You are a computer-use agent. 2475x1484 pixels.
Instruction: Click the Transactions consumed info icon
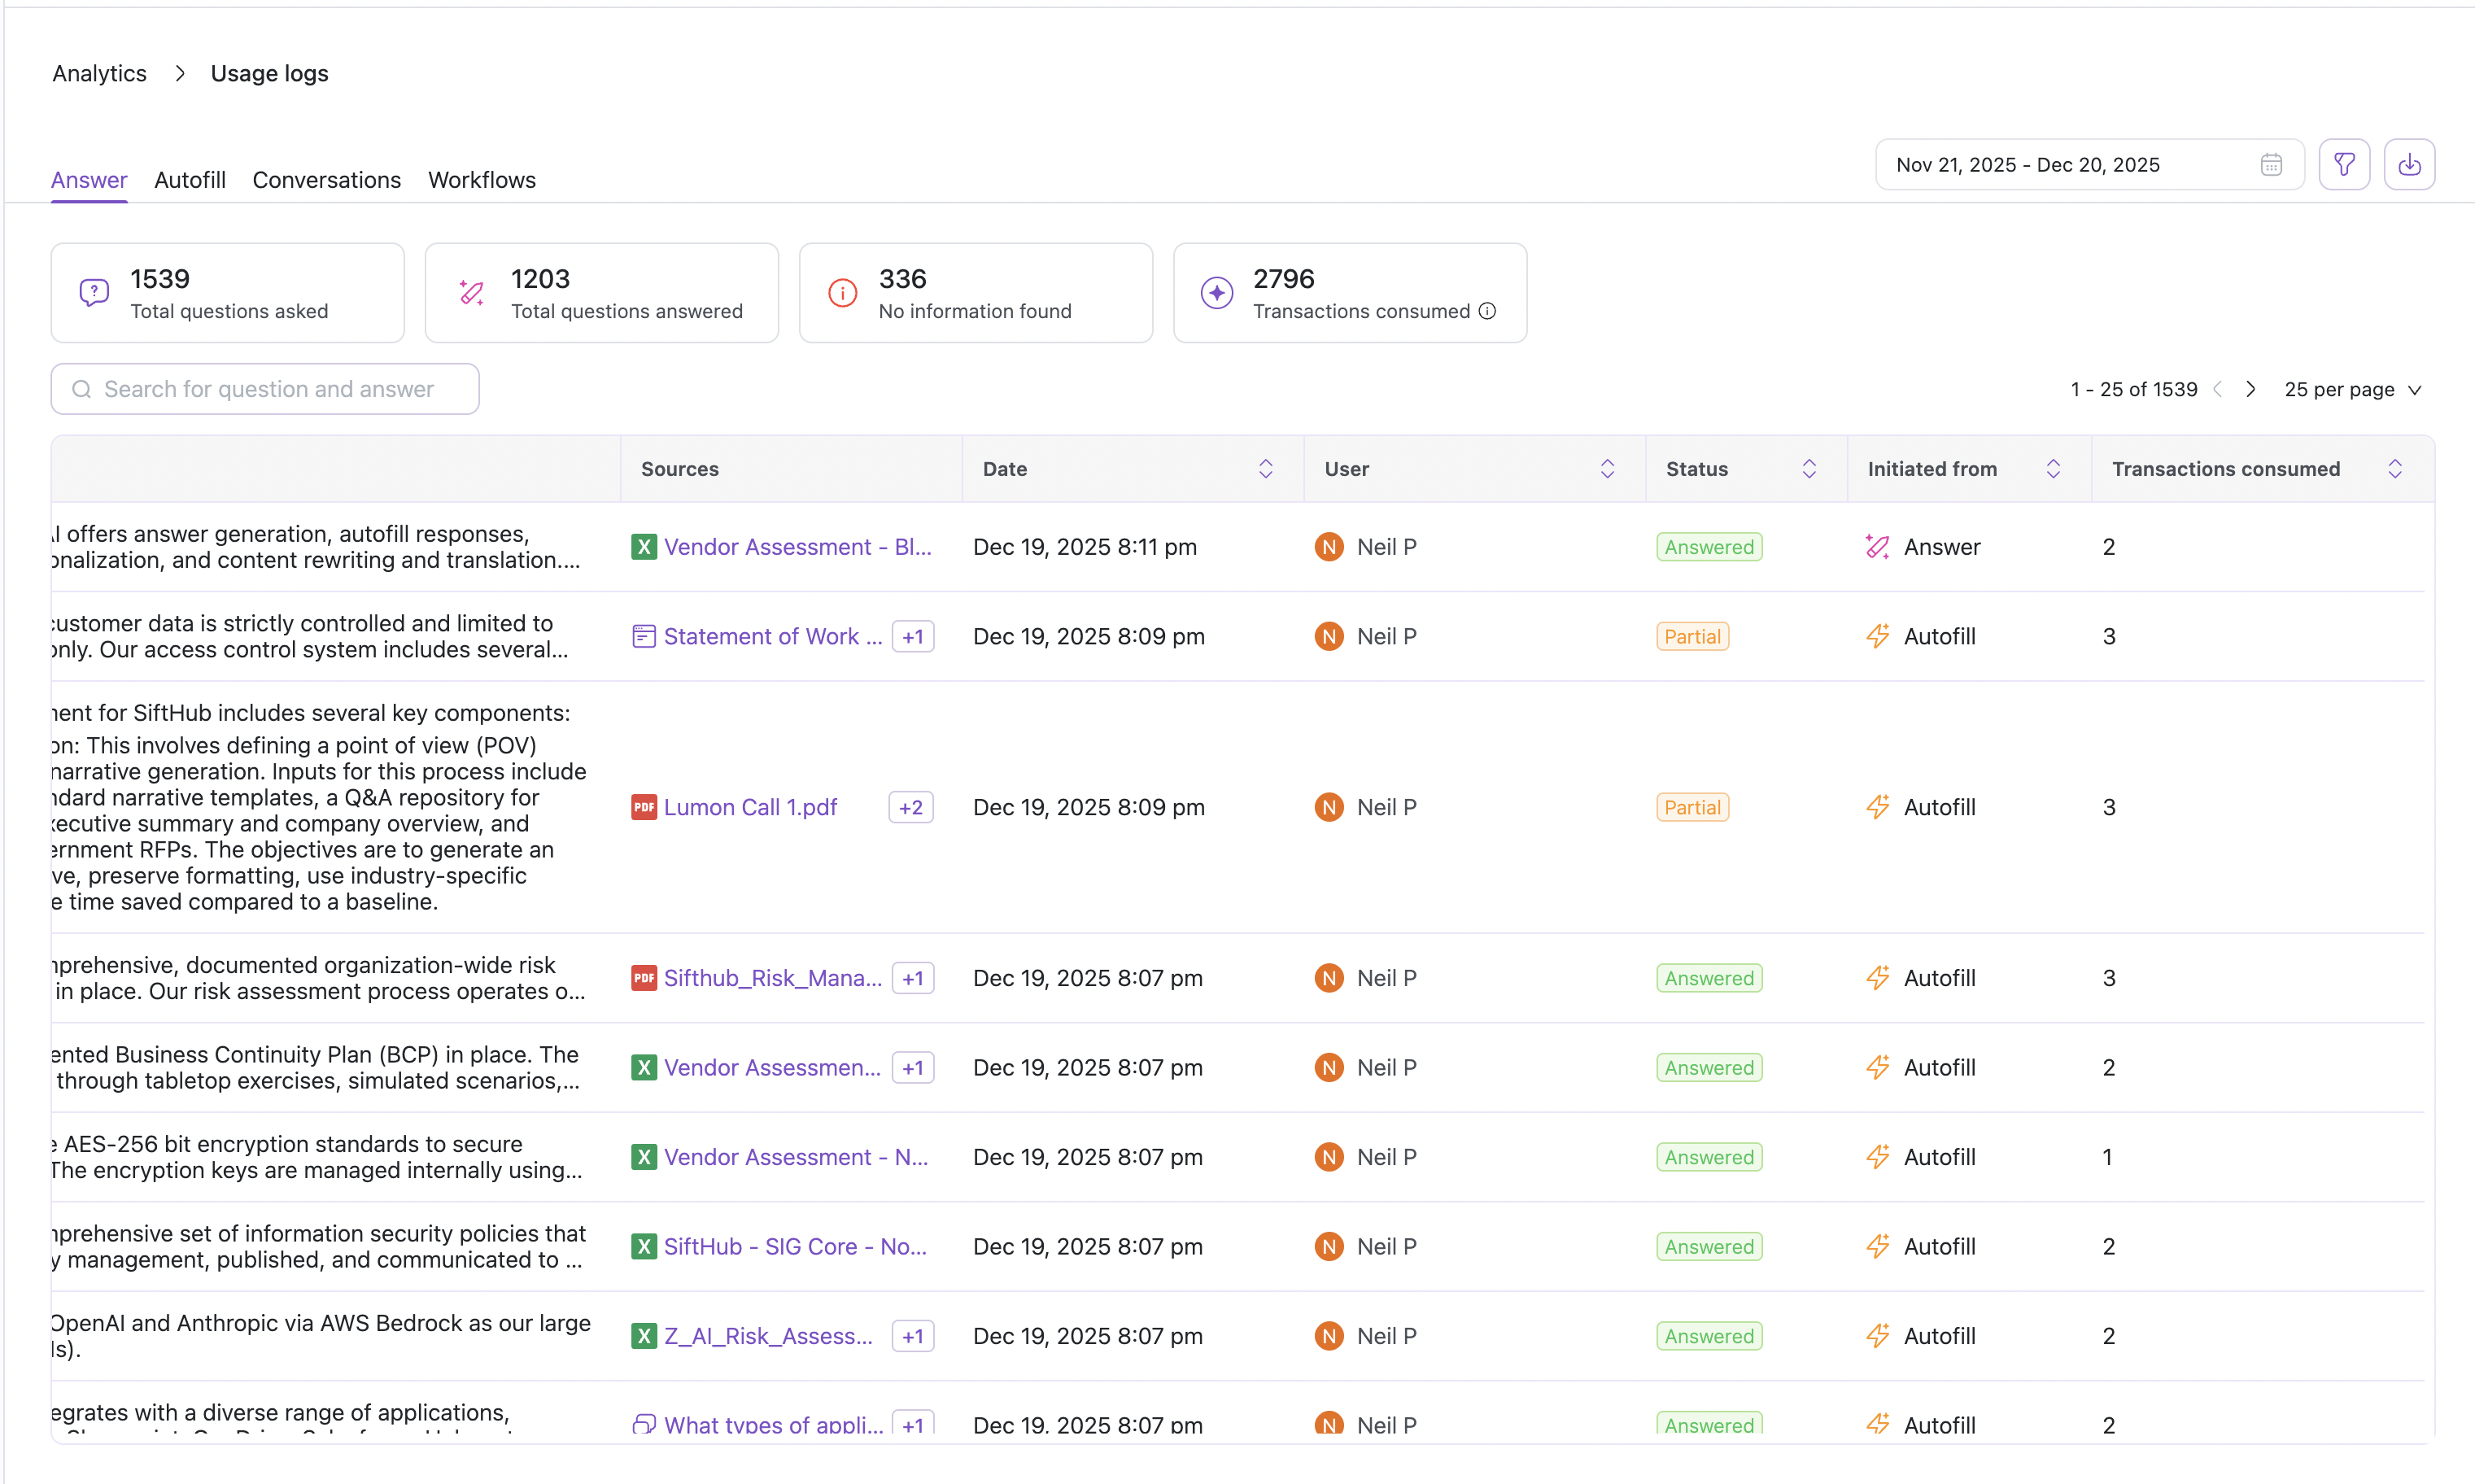pyautogui.click(x=1487, y=311)
